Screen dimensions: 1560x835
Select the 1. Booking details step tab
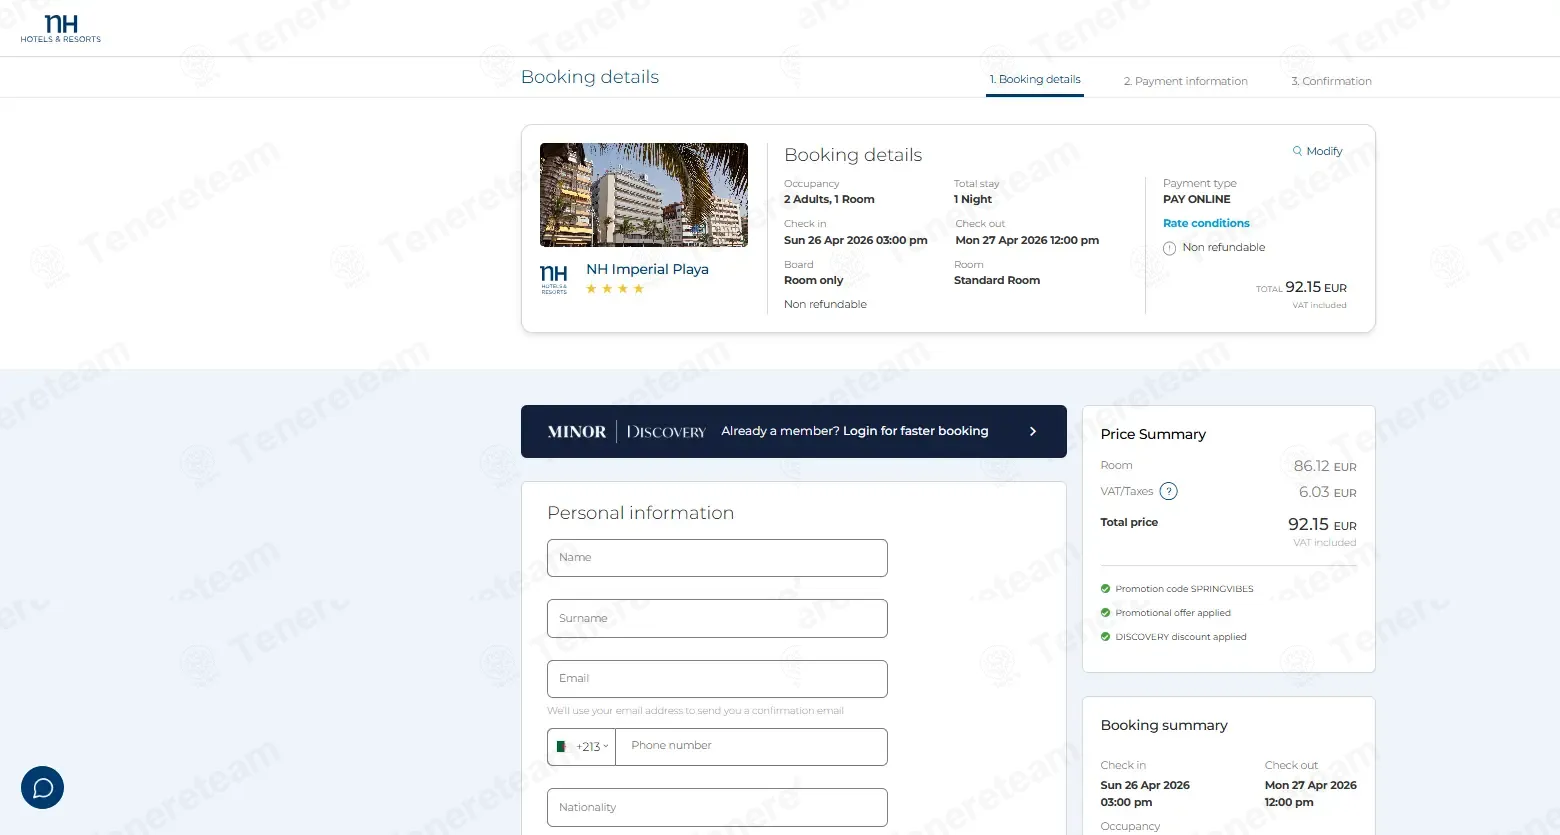pyautogui.click(x=1035, y=80)
